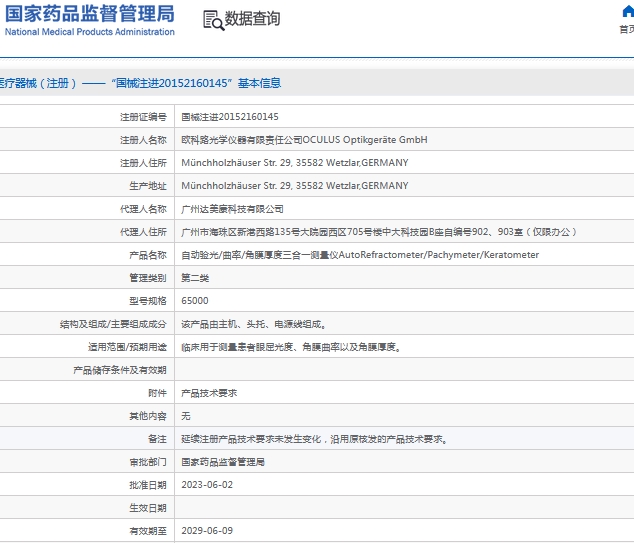Click the 国家药品监督管理局 logo title
This screenshot has height=543, width=634.
89,13
